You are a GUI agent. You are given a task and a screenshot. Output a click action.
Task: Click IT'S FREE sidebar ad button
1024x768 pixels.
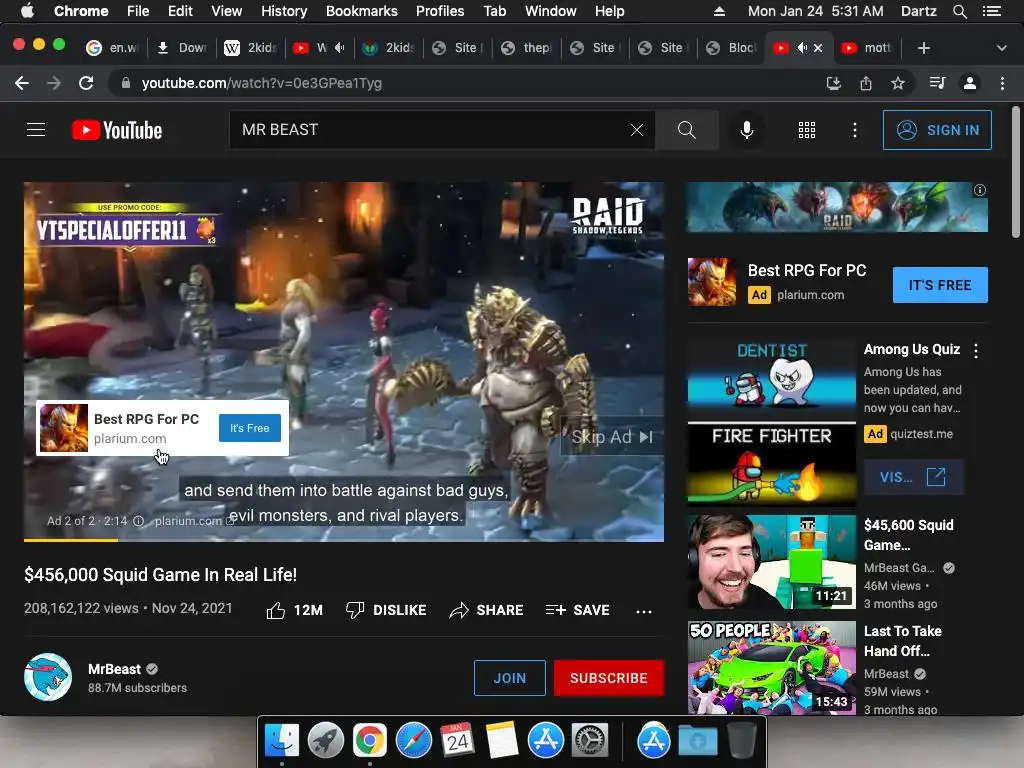click(x=940, y=285)
